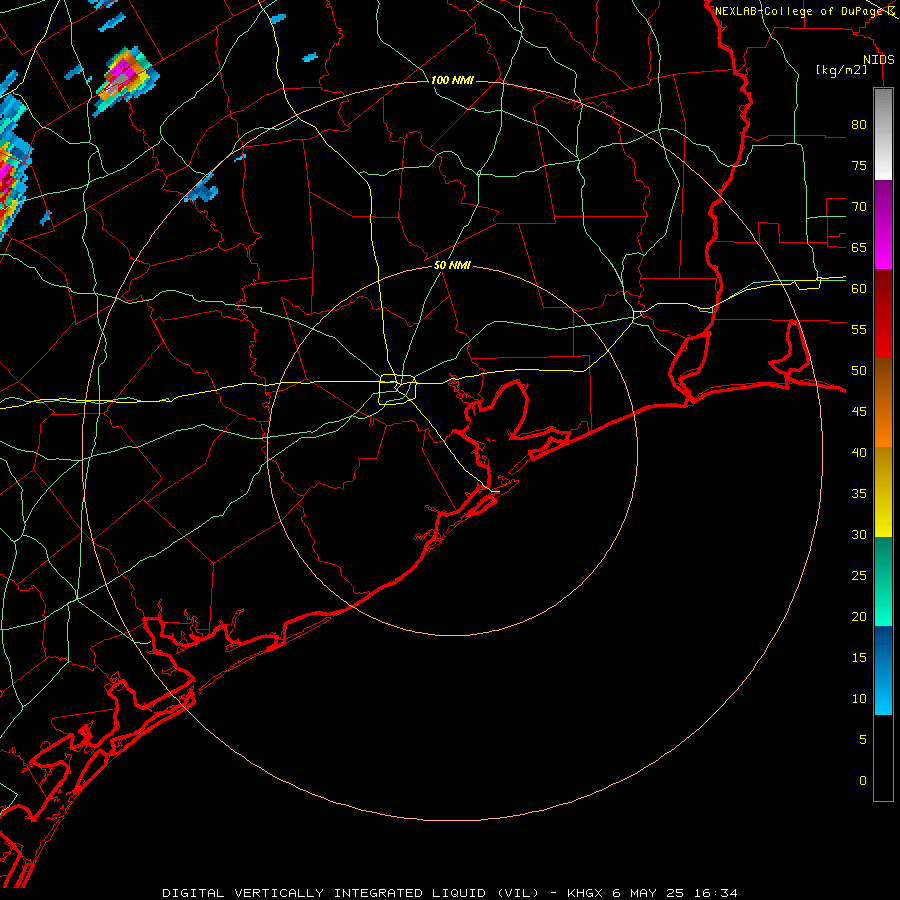
Task: Select the 50 value on the VIL scale
Action: coord(859,370)
